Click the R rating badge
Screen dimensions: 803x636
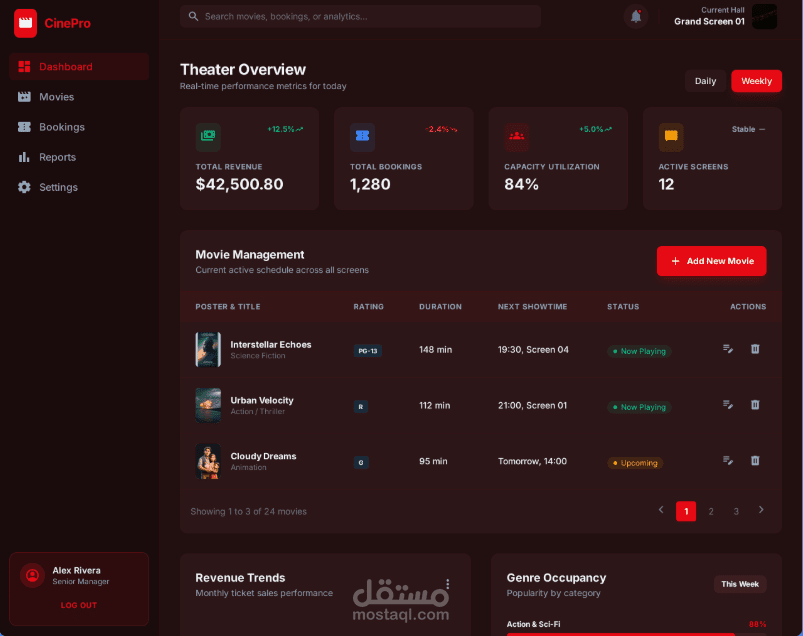[361, 407]
